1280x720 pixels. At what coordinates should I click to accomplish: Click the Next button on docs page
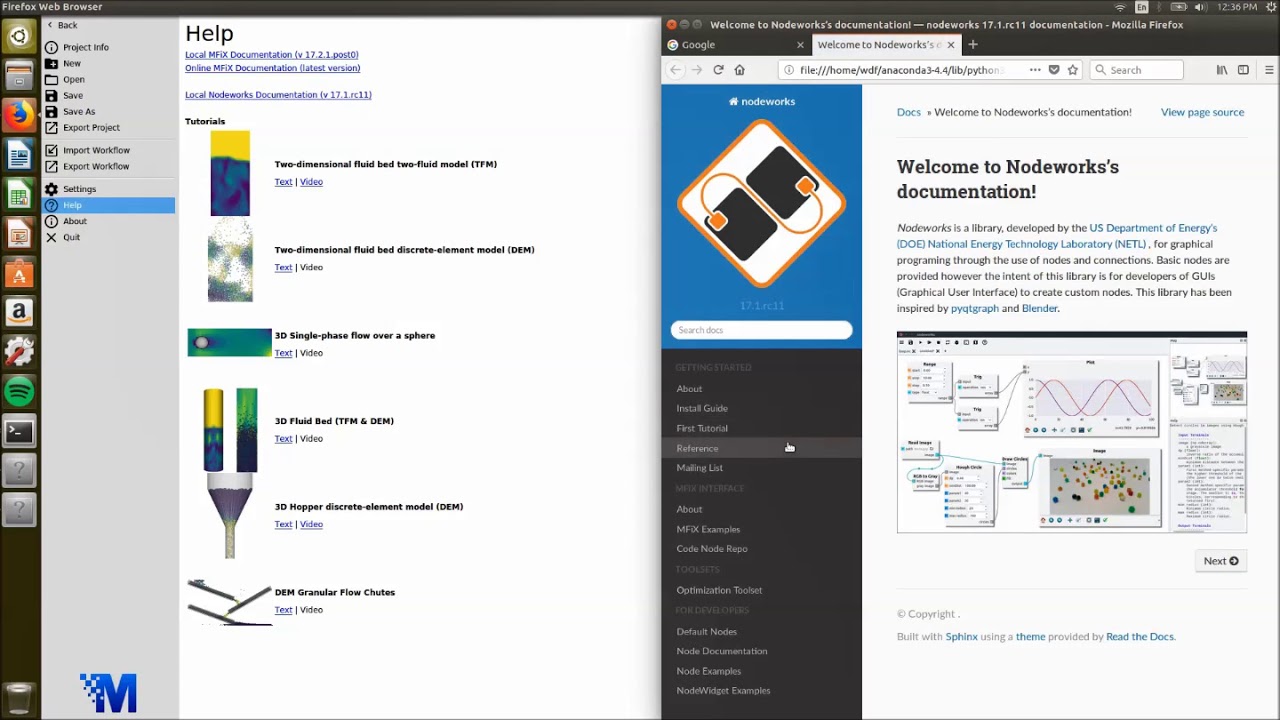pyautogui.click(x=1221, y=561)
